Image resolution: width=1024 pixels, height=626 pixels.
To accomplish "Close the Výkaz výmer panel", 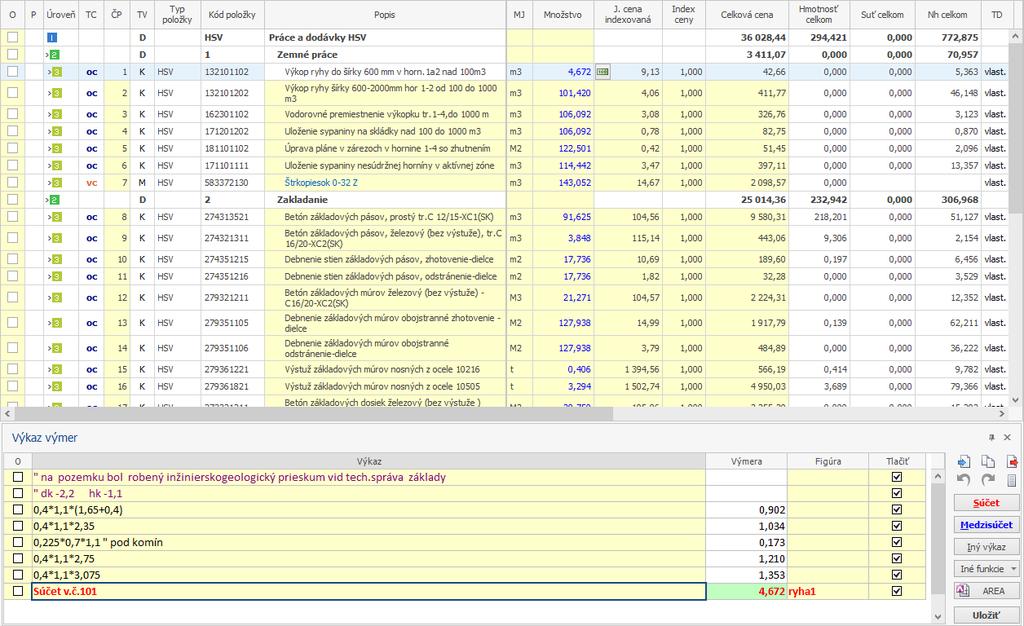I will coord(1007,437).
